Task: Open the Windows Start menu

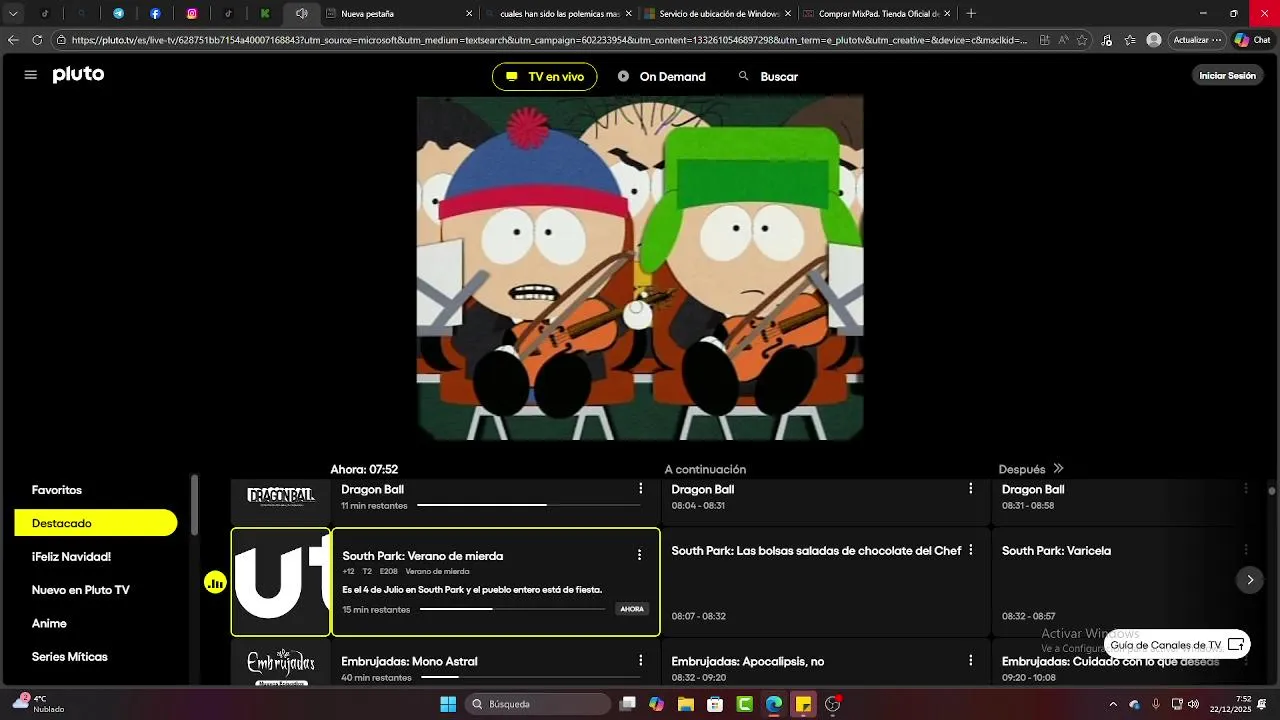Action: click(448, 704)
